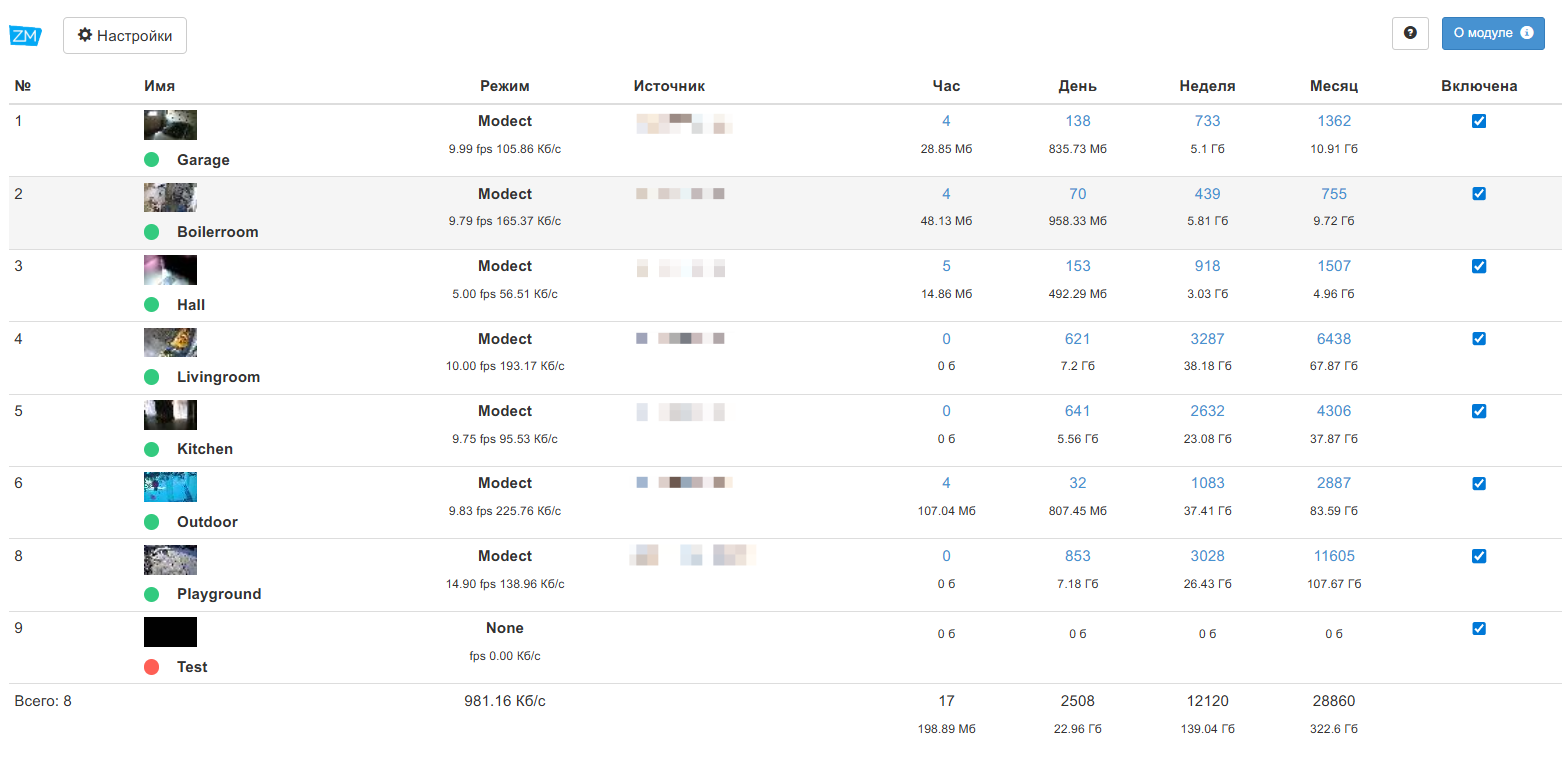Click the ZoneMinder ZM logo icon

tap(25, 36)
